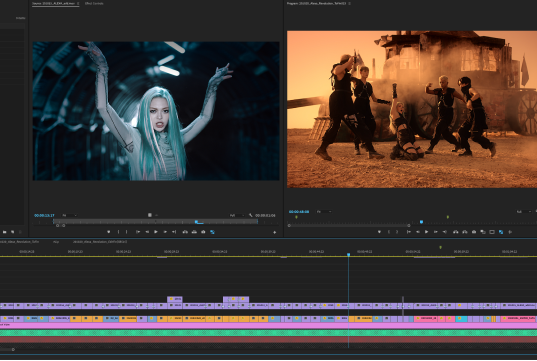
Task: Play the sequence in Program Monitor
Action: tap(426, 232)
